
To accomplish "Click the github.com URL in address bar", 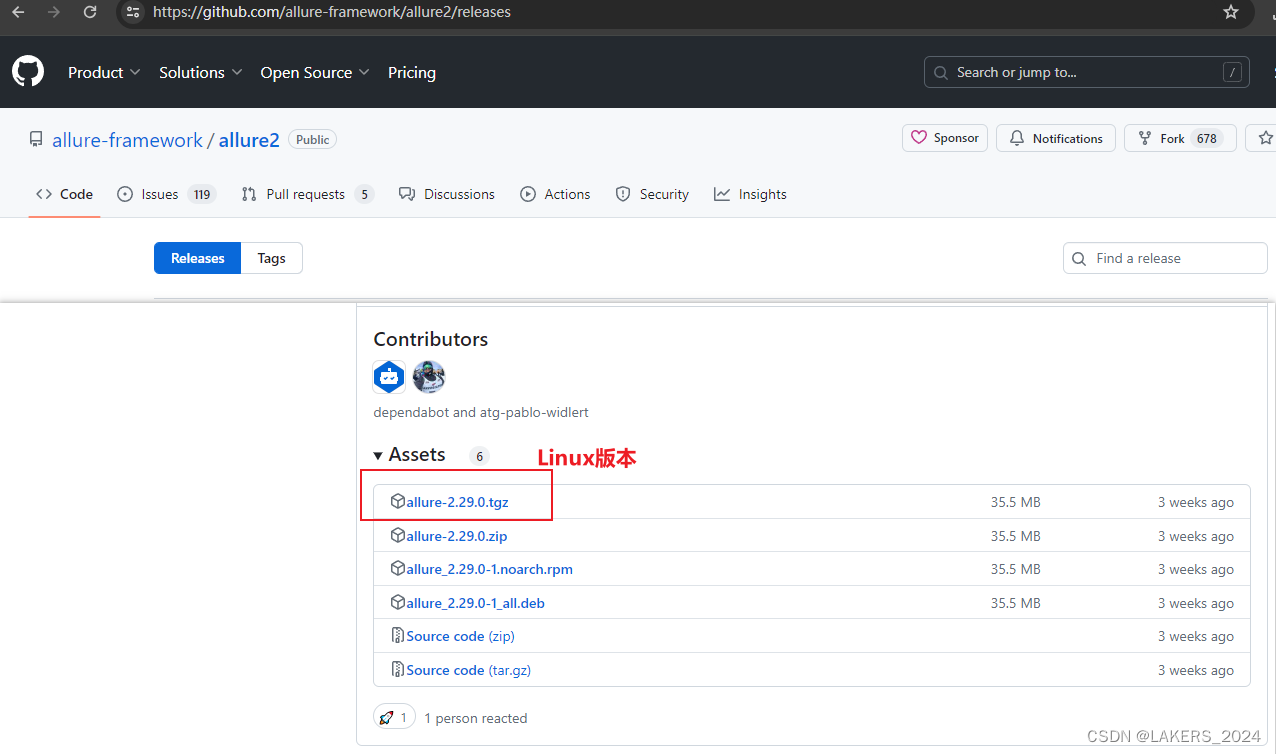I will 332,12.
